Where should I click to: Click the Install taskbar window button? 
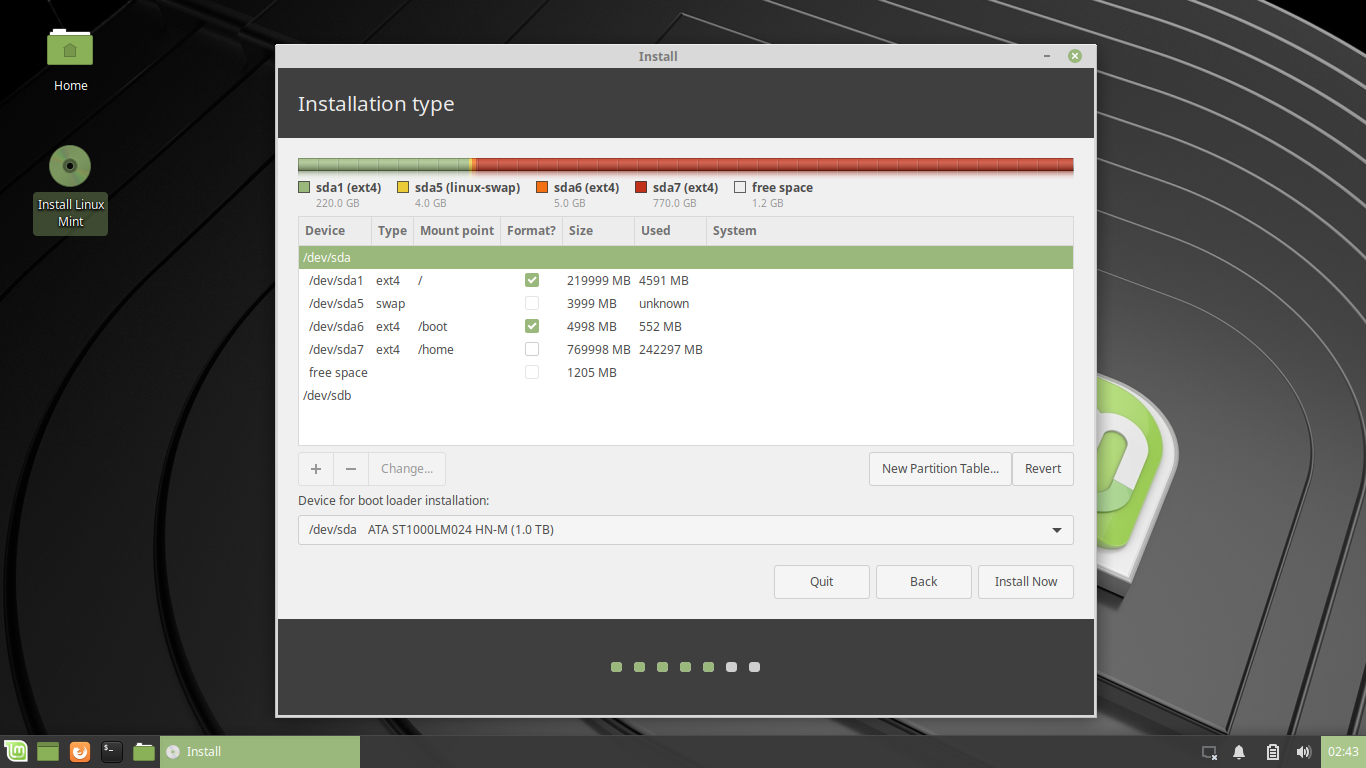point(260,752)
